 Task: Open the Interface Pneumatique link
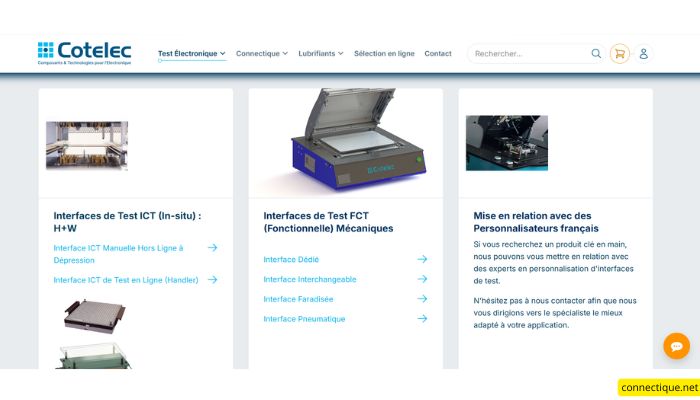304,319
